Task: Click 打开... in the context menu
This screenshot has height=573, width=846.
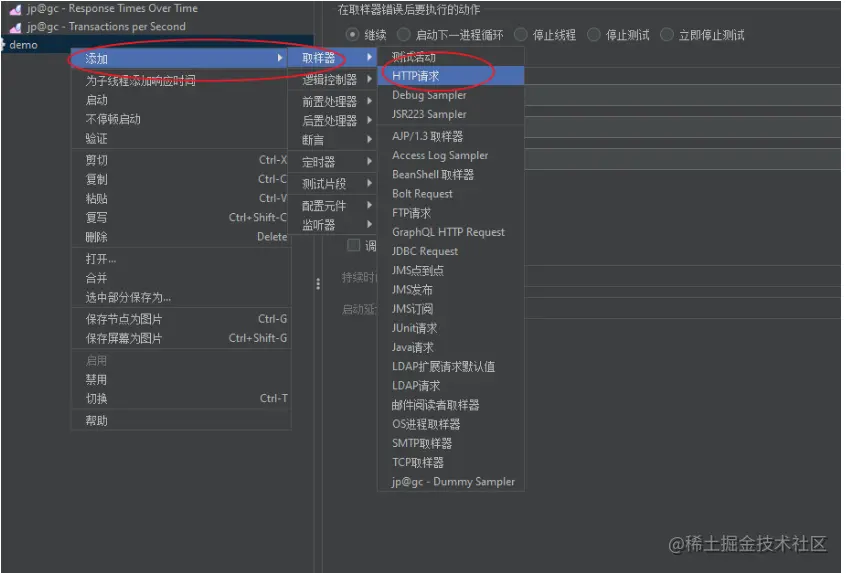Action: (181, 259)
